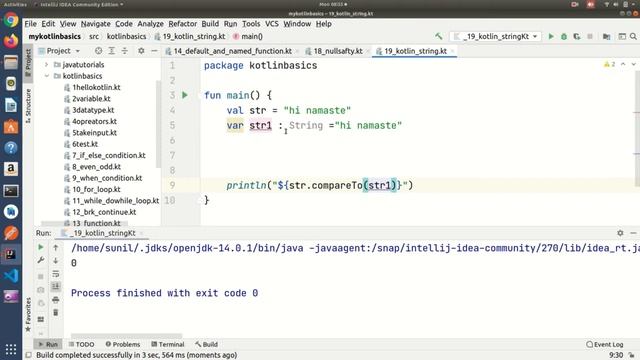This screenshot has height=360, width=640.
Task: Expand the javatutorials folder
Action: click(x=47, y=64)
